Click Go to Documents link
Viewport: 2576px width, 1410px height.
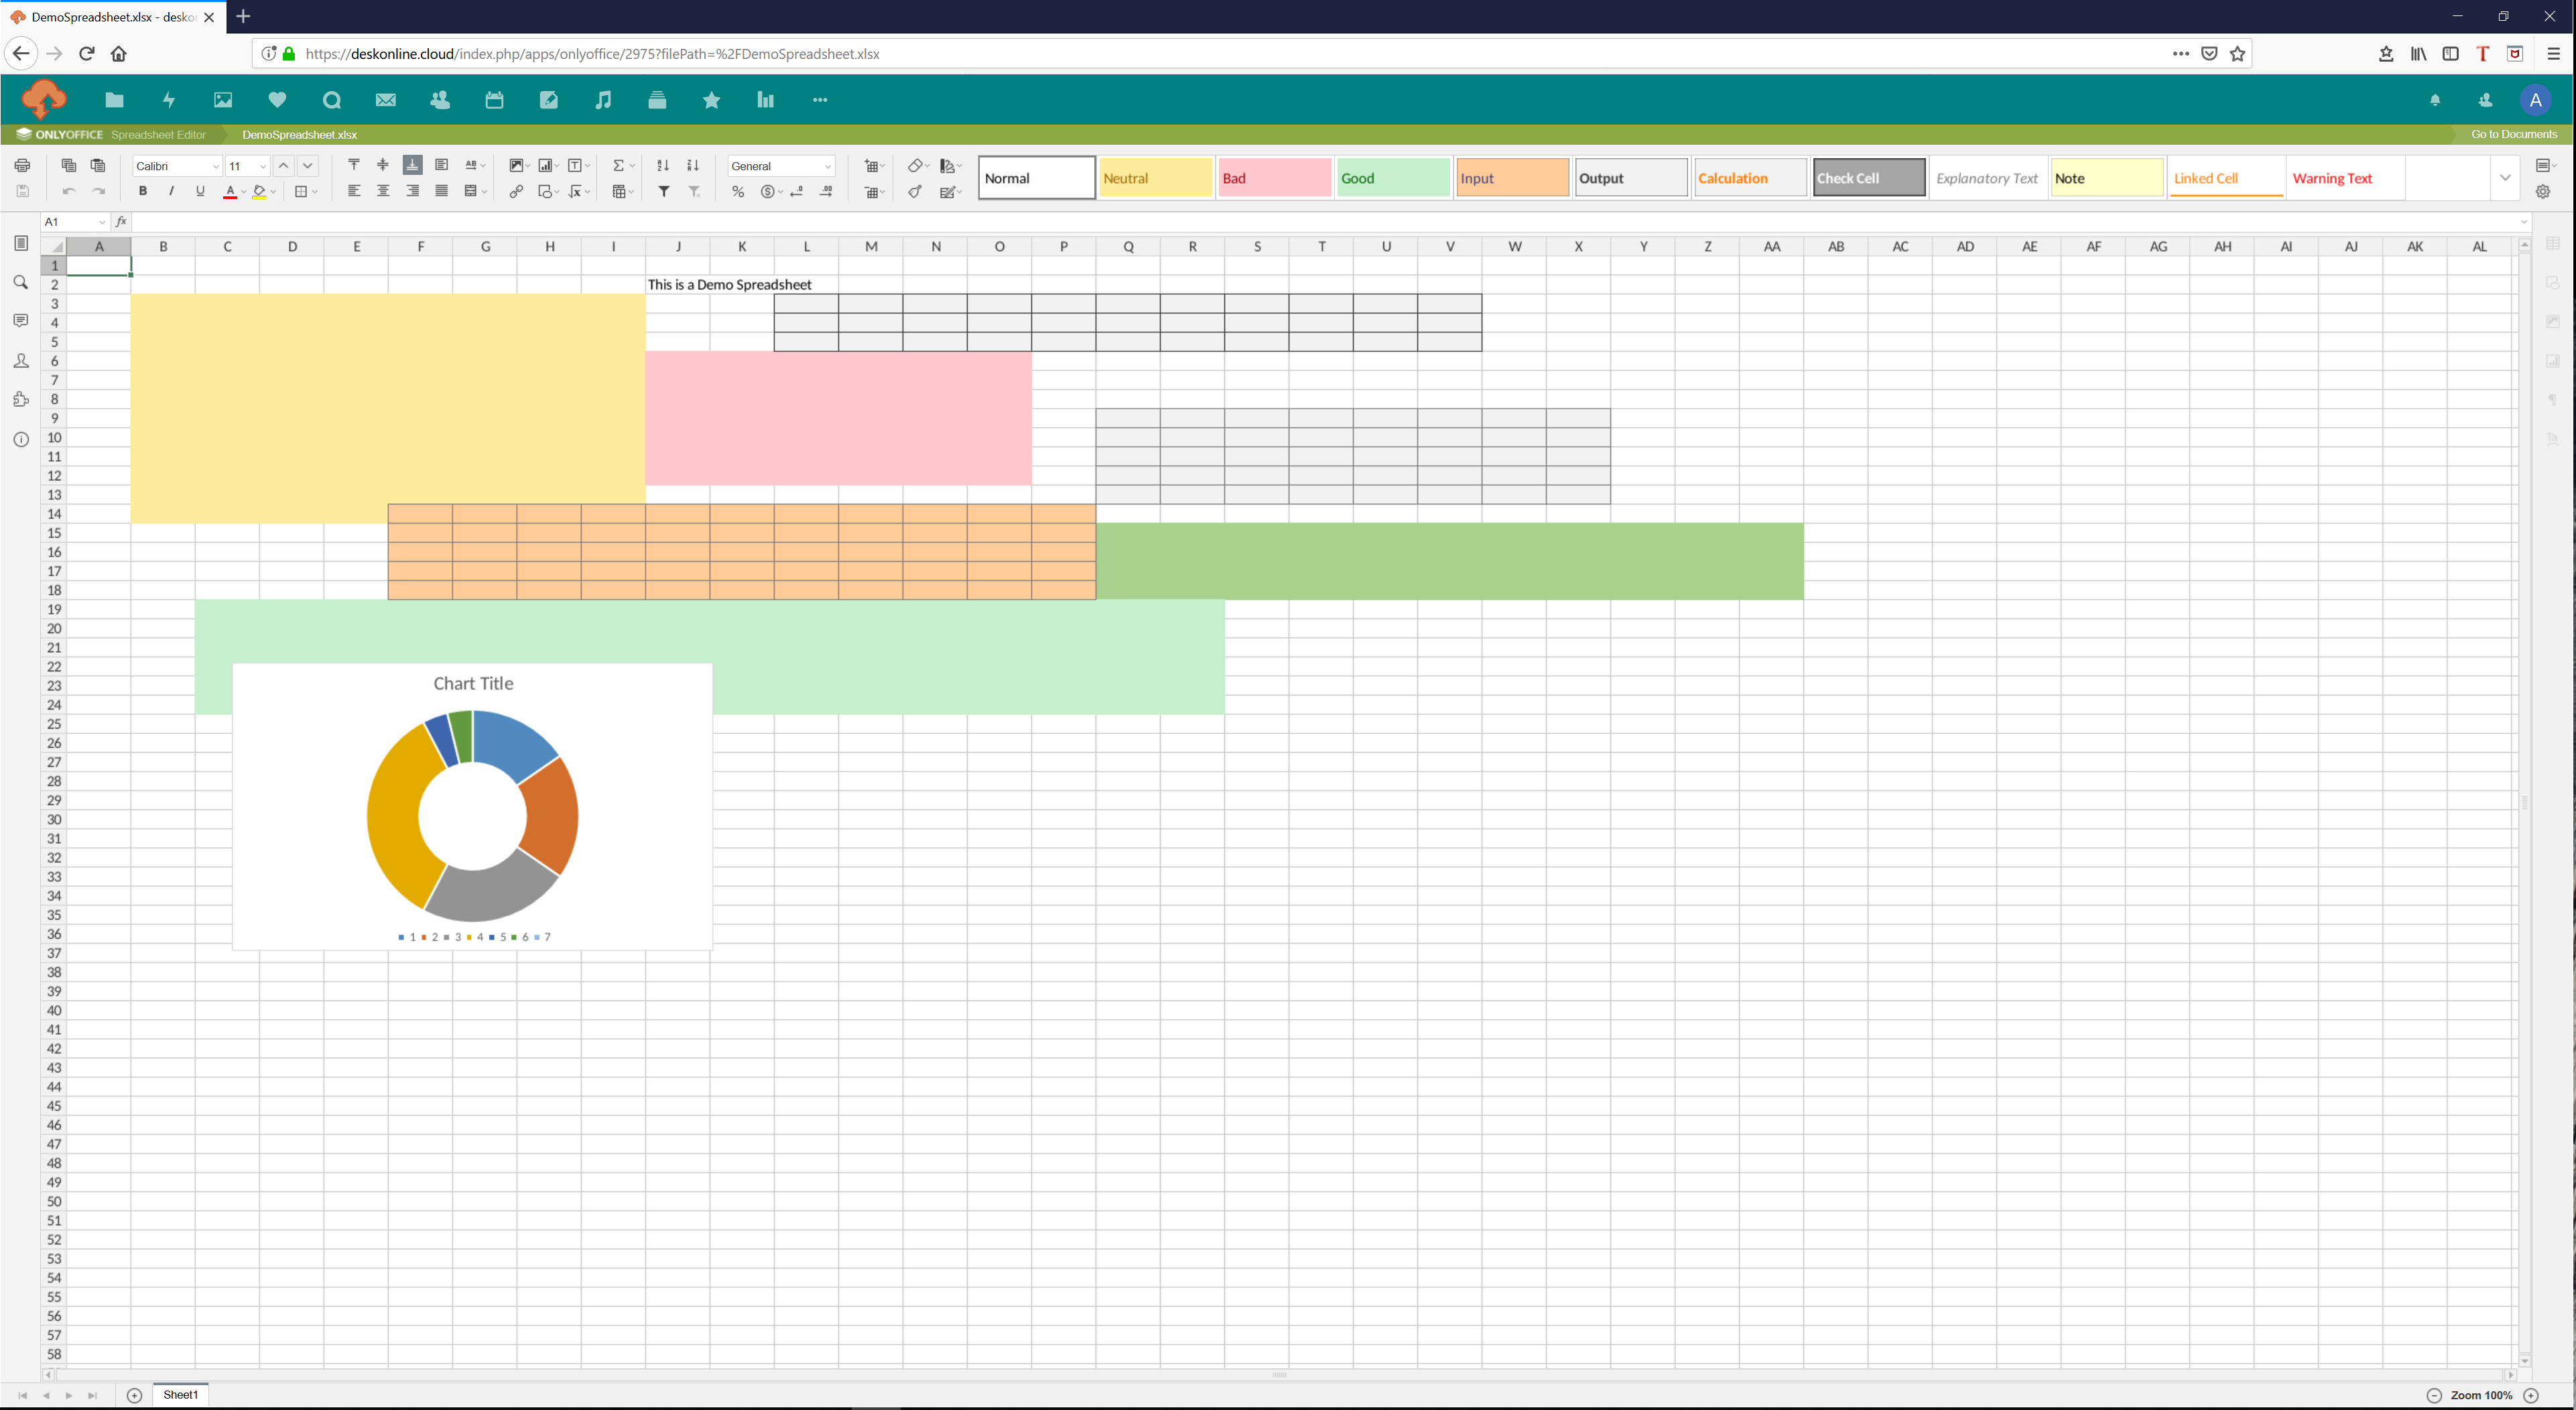coord(2514,134)
